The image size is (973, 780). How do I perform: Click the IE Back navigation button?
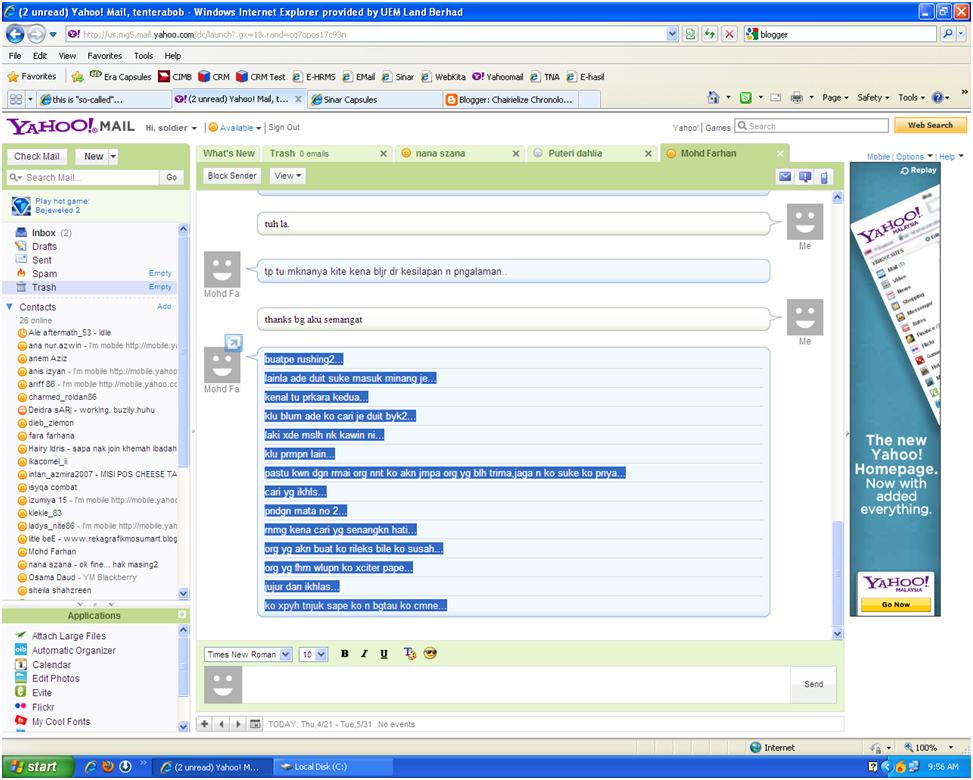click(x=15, y=34)
